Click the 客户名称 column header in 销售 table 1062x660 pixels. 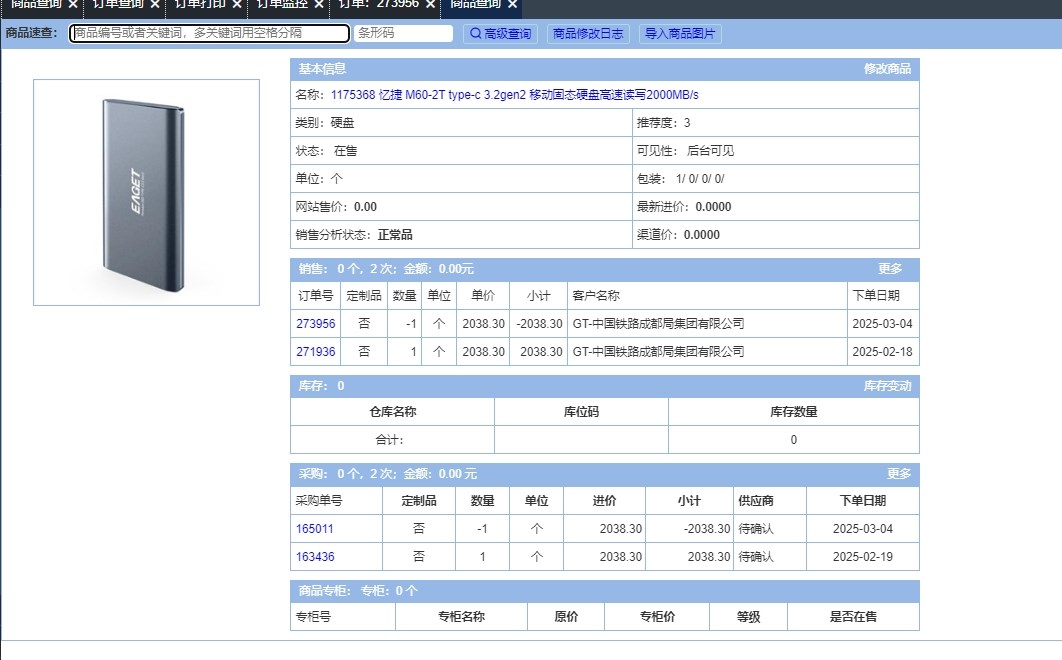pos(707,295)
